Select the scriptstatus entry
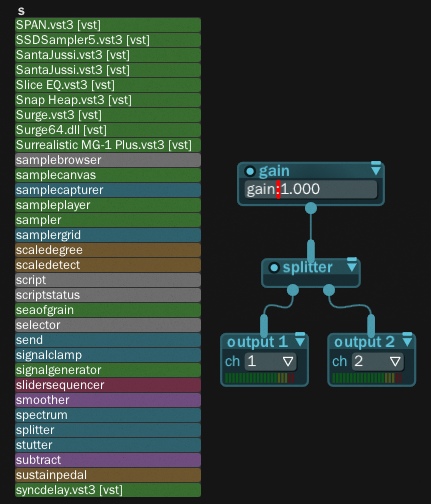The image size is (431, 504). 108,295
